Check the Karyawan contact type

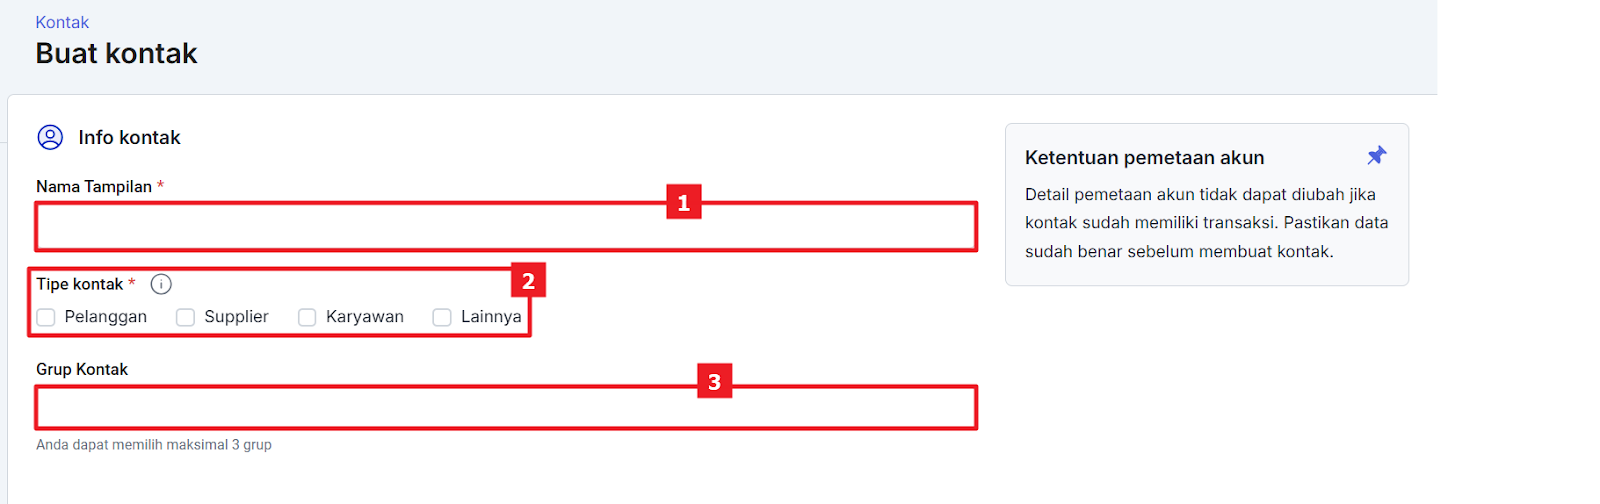click(x=307, y=317)
